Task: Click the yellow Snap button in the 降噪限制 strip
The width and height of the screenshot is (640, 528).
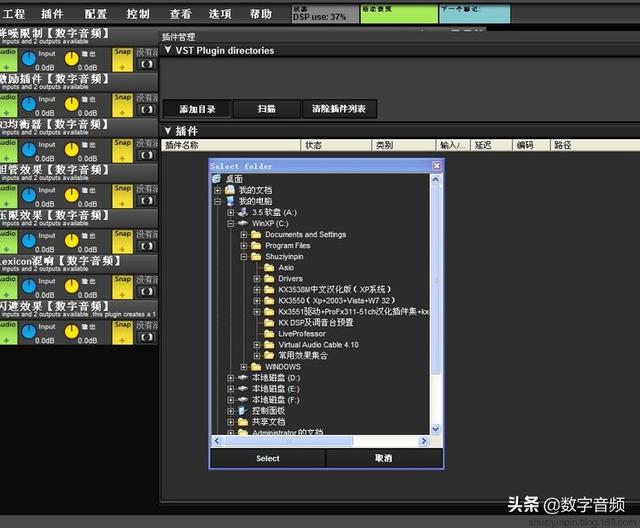Action: coord(122,60)
